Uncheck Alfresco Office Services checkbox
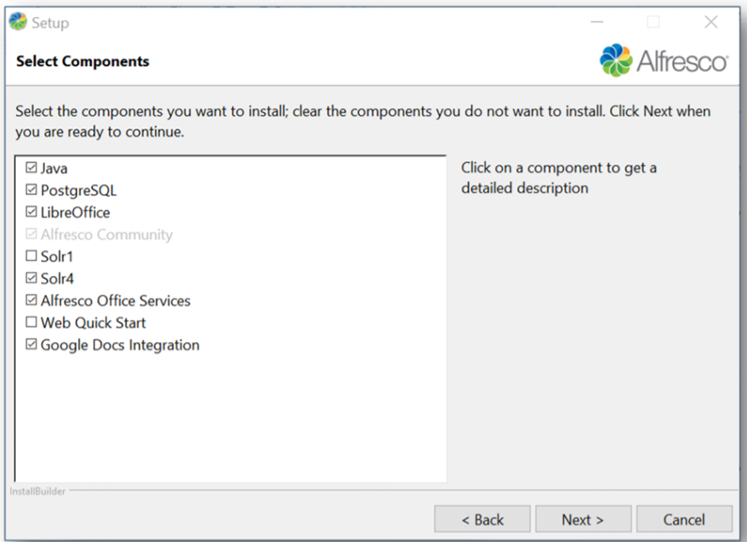This screenshot has width=747, height=542. [x=31, y=300]
